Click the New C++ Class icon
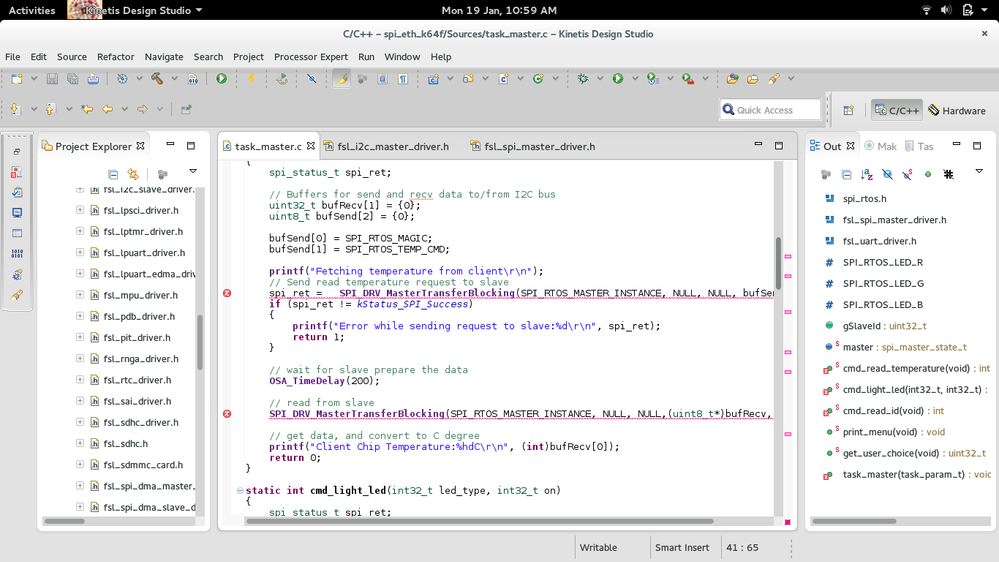The image size is (999, 562). (538, 78)
